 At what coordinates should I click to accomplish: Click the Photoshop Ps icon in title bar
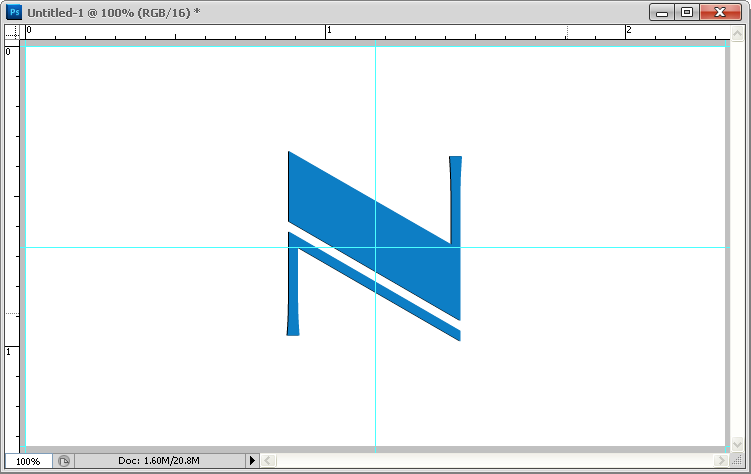pyautogui.click(x=15, y=12)
